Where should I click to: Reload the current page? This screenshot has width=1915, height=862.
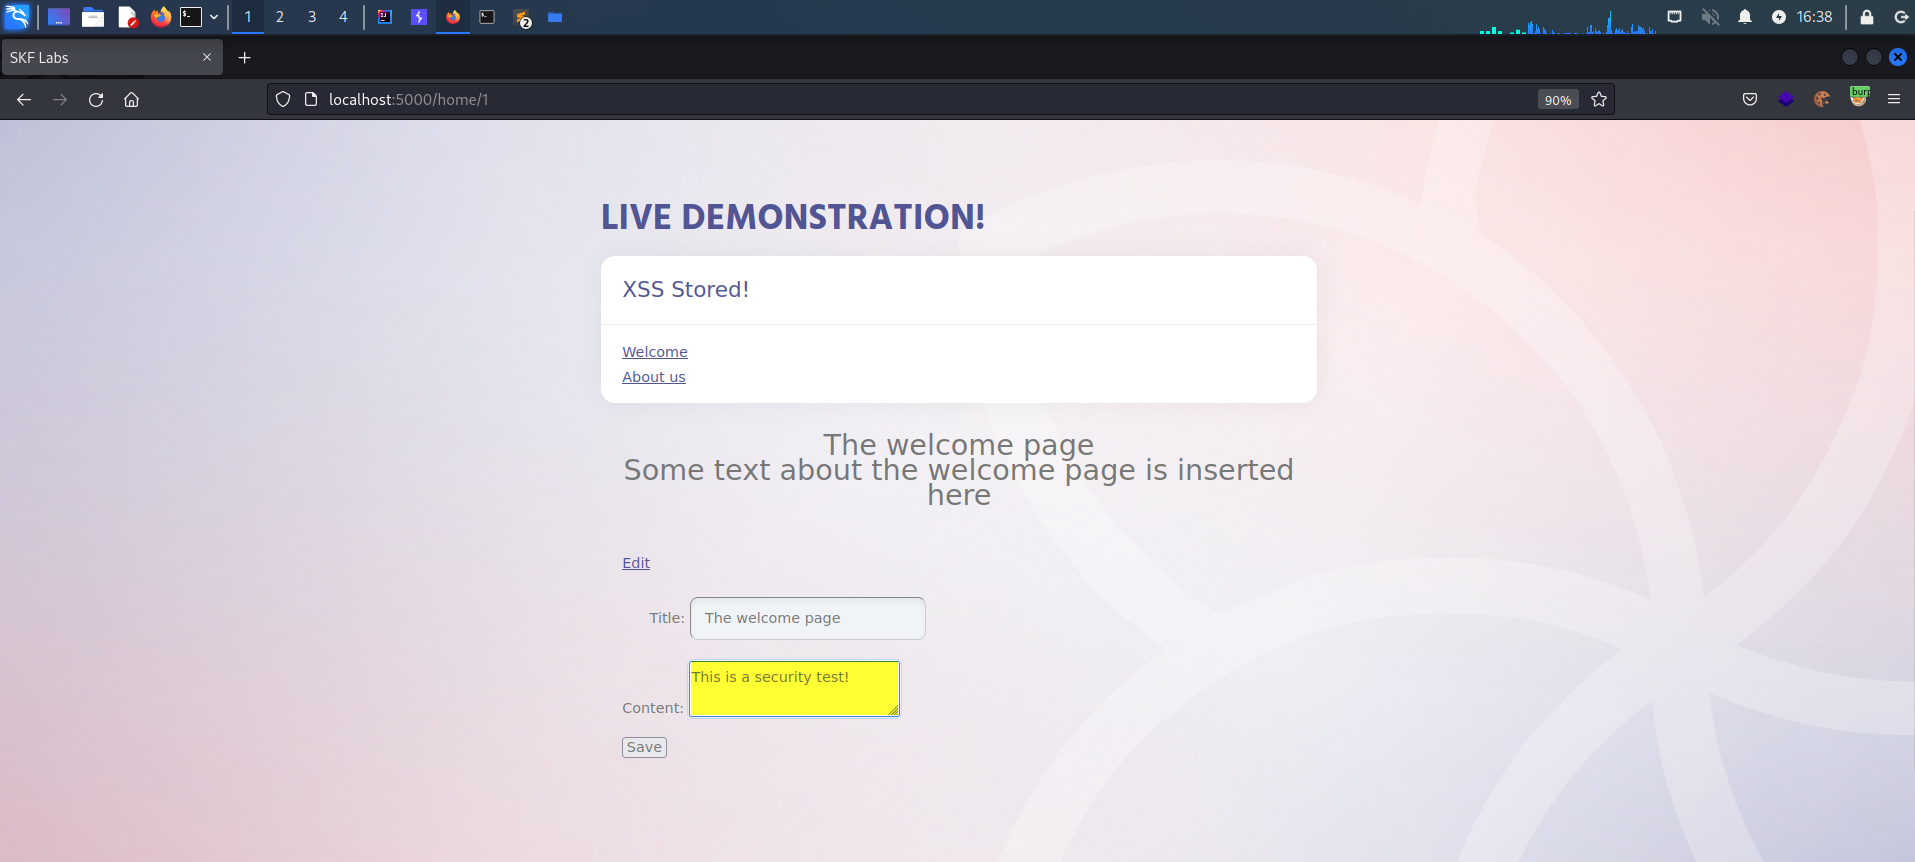point(96,99)
